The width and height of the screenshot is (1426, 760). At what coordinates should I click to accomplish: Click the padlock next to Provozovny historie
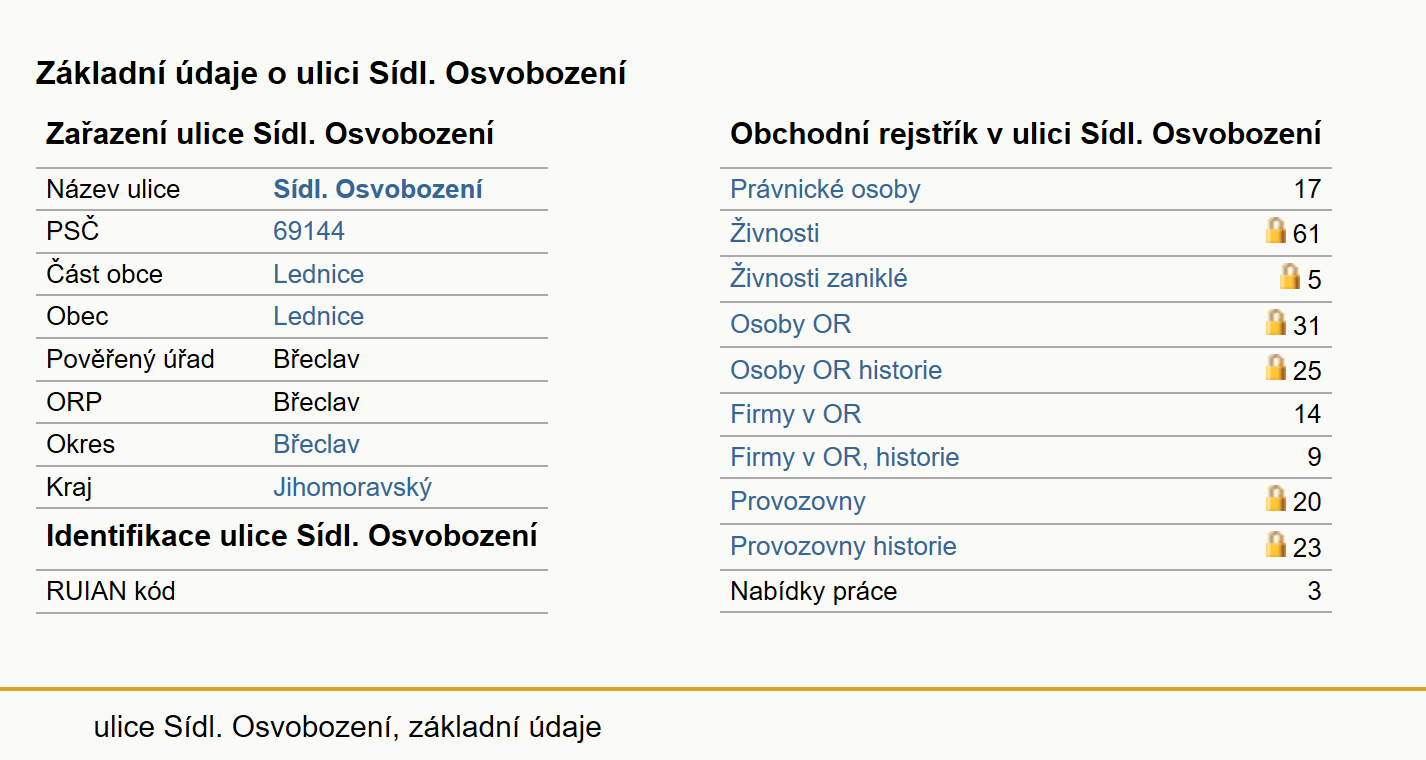(x=1275, y=545)
